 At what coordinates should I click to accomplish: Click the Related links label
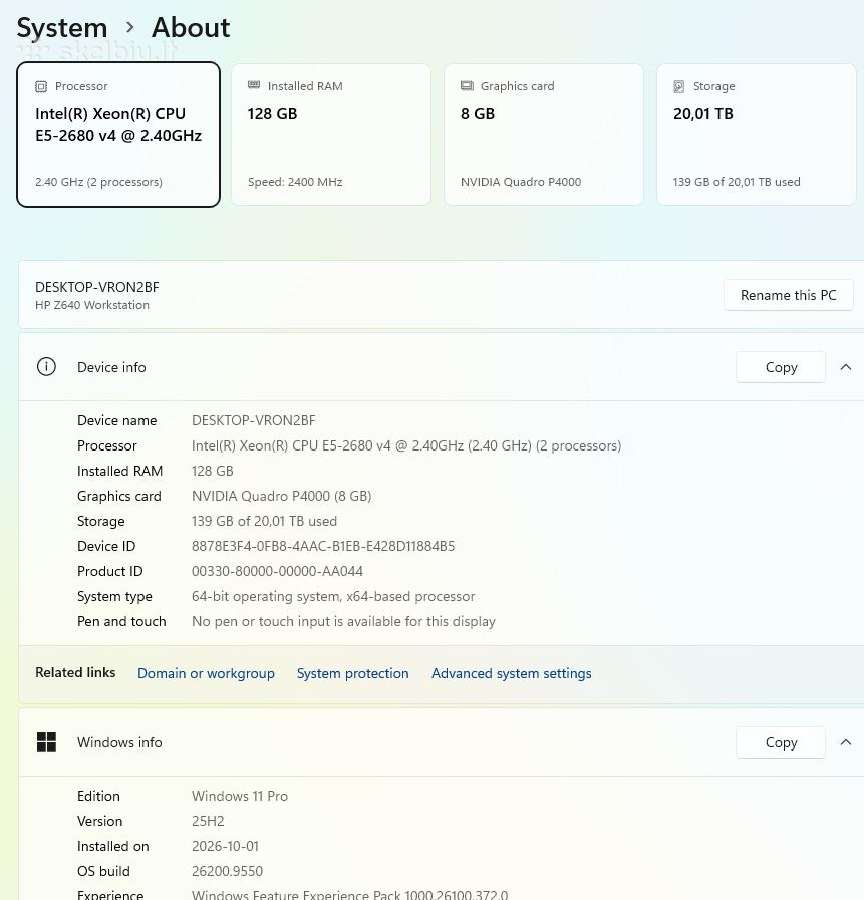pos(75,672)
